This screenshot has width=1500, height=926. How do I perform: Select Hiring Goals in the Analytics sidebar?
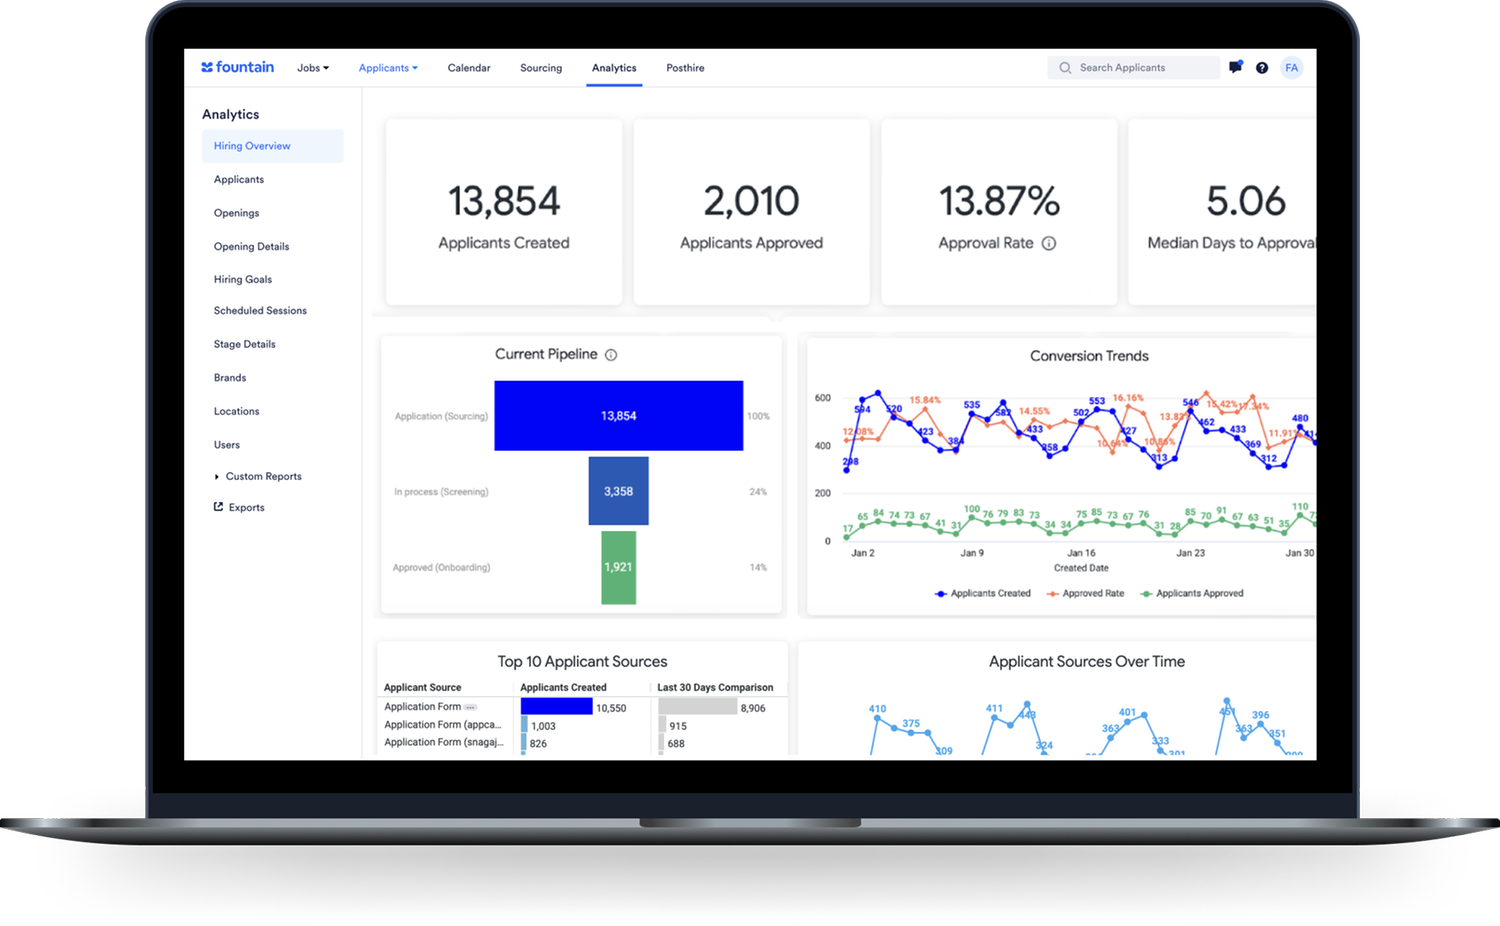pos(243,279)
